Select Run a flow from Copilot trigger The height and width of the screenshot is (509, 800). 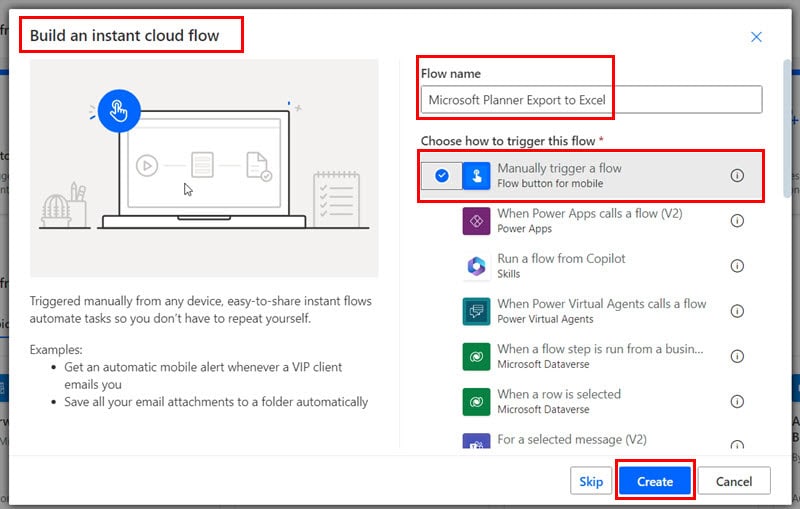point(592,266)
